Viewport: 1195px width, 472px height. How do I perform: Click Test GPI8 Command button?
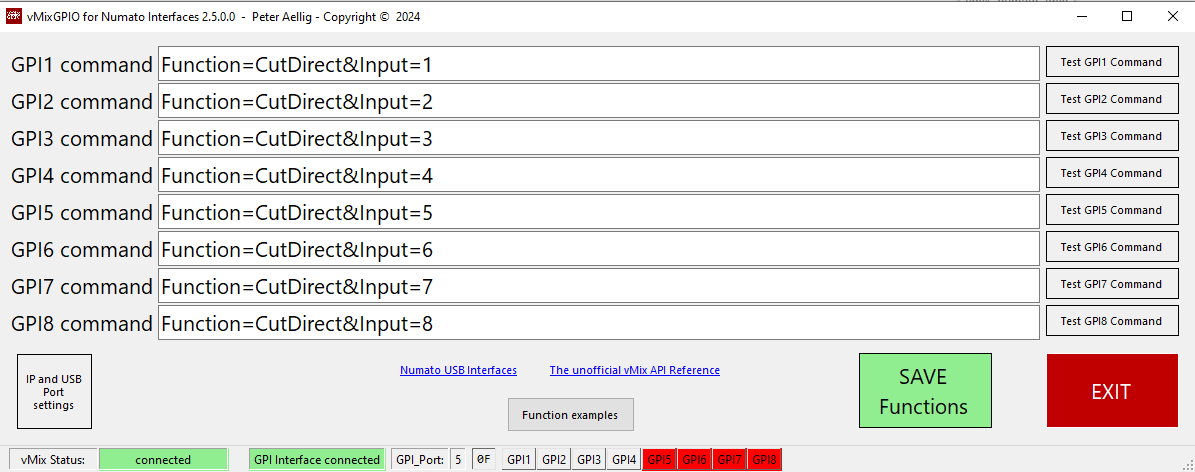(1112, 321)
